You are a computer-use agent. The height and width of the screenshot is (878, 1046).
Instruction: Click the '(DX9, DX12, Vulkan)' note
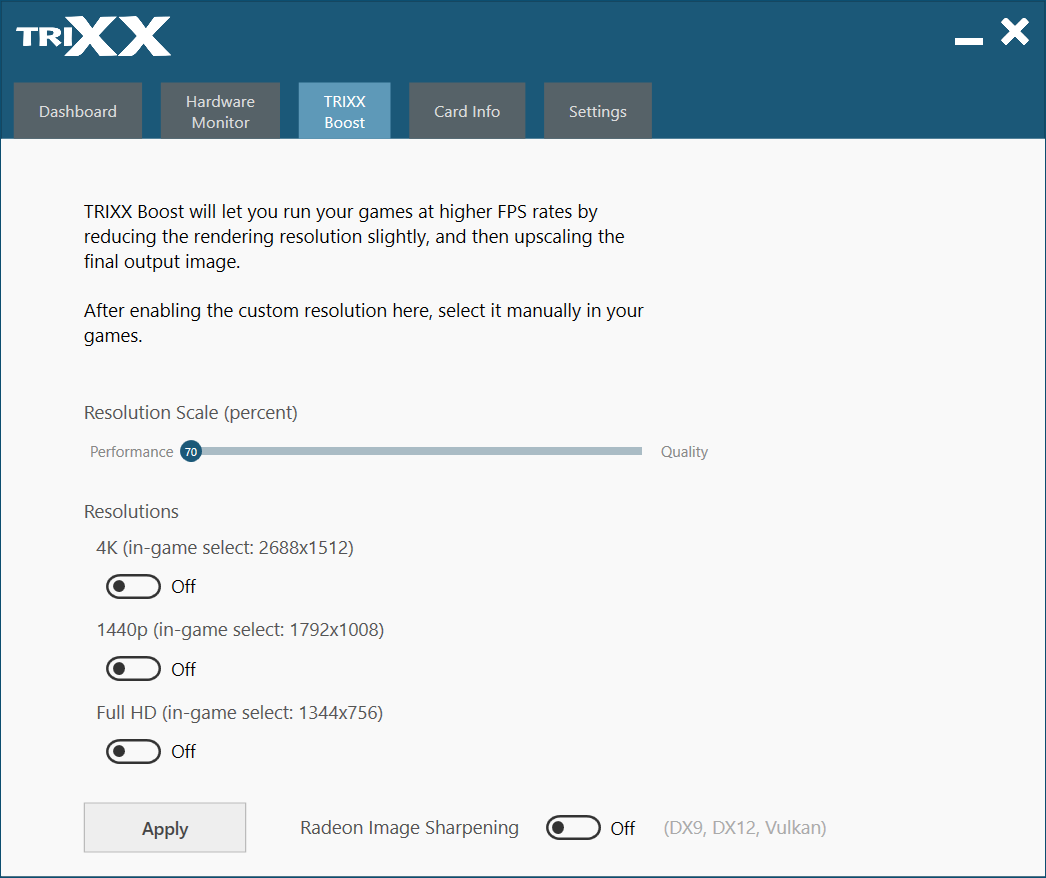point(745,828)
